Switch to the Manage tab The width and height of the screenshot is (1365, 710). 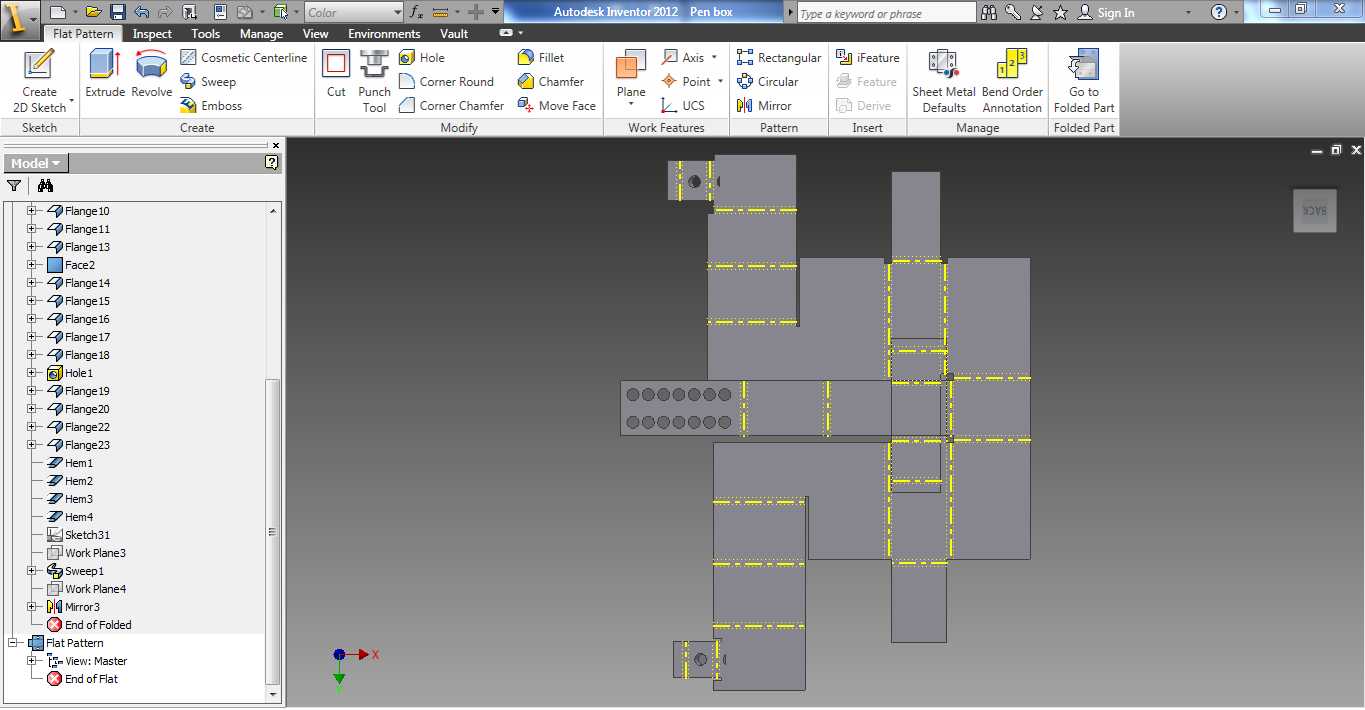tap(261, 33)
